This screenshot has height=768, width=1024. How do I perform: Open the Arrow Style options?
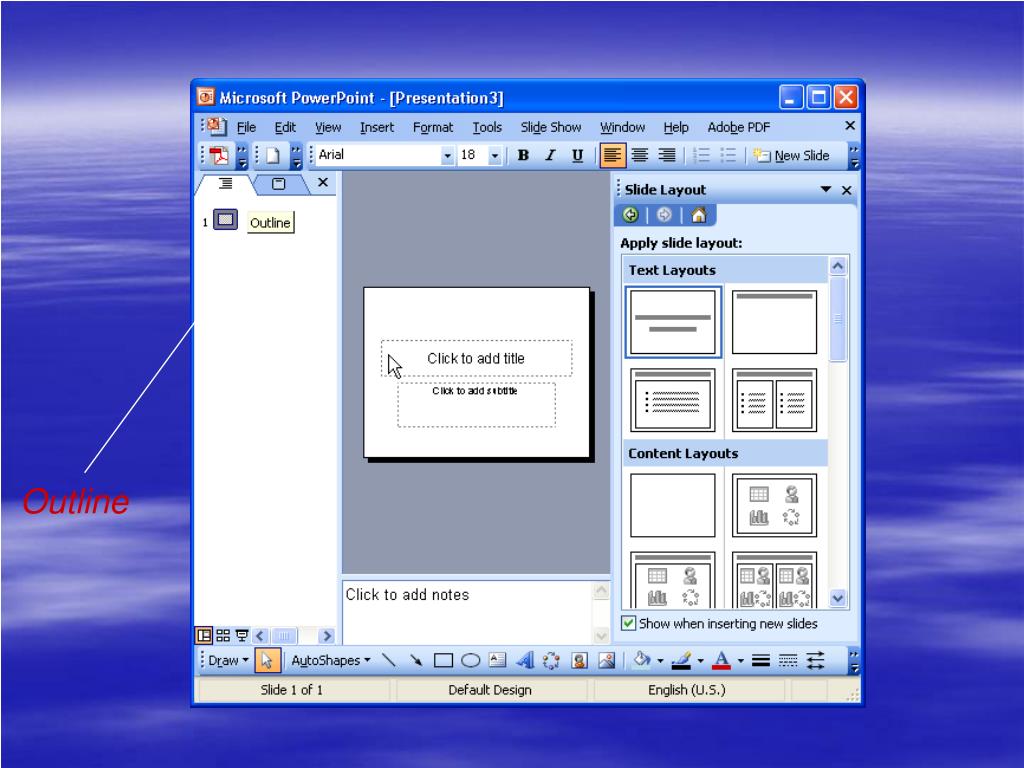[815, 660]
